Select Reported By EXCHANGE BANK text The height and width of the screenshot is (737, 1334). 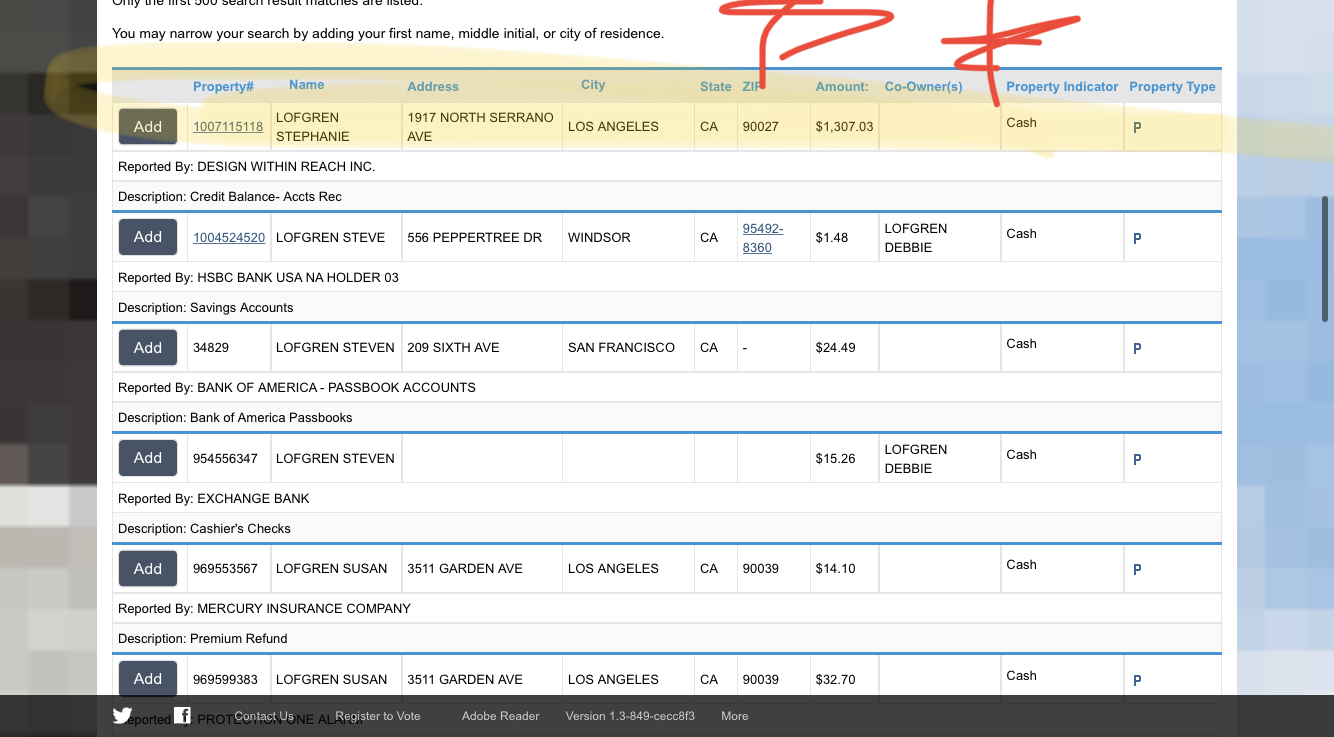coord(214,498)
